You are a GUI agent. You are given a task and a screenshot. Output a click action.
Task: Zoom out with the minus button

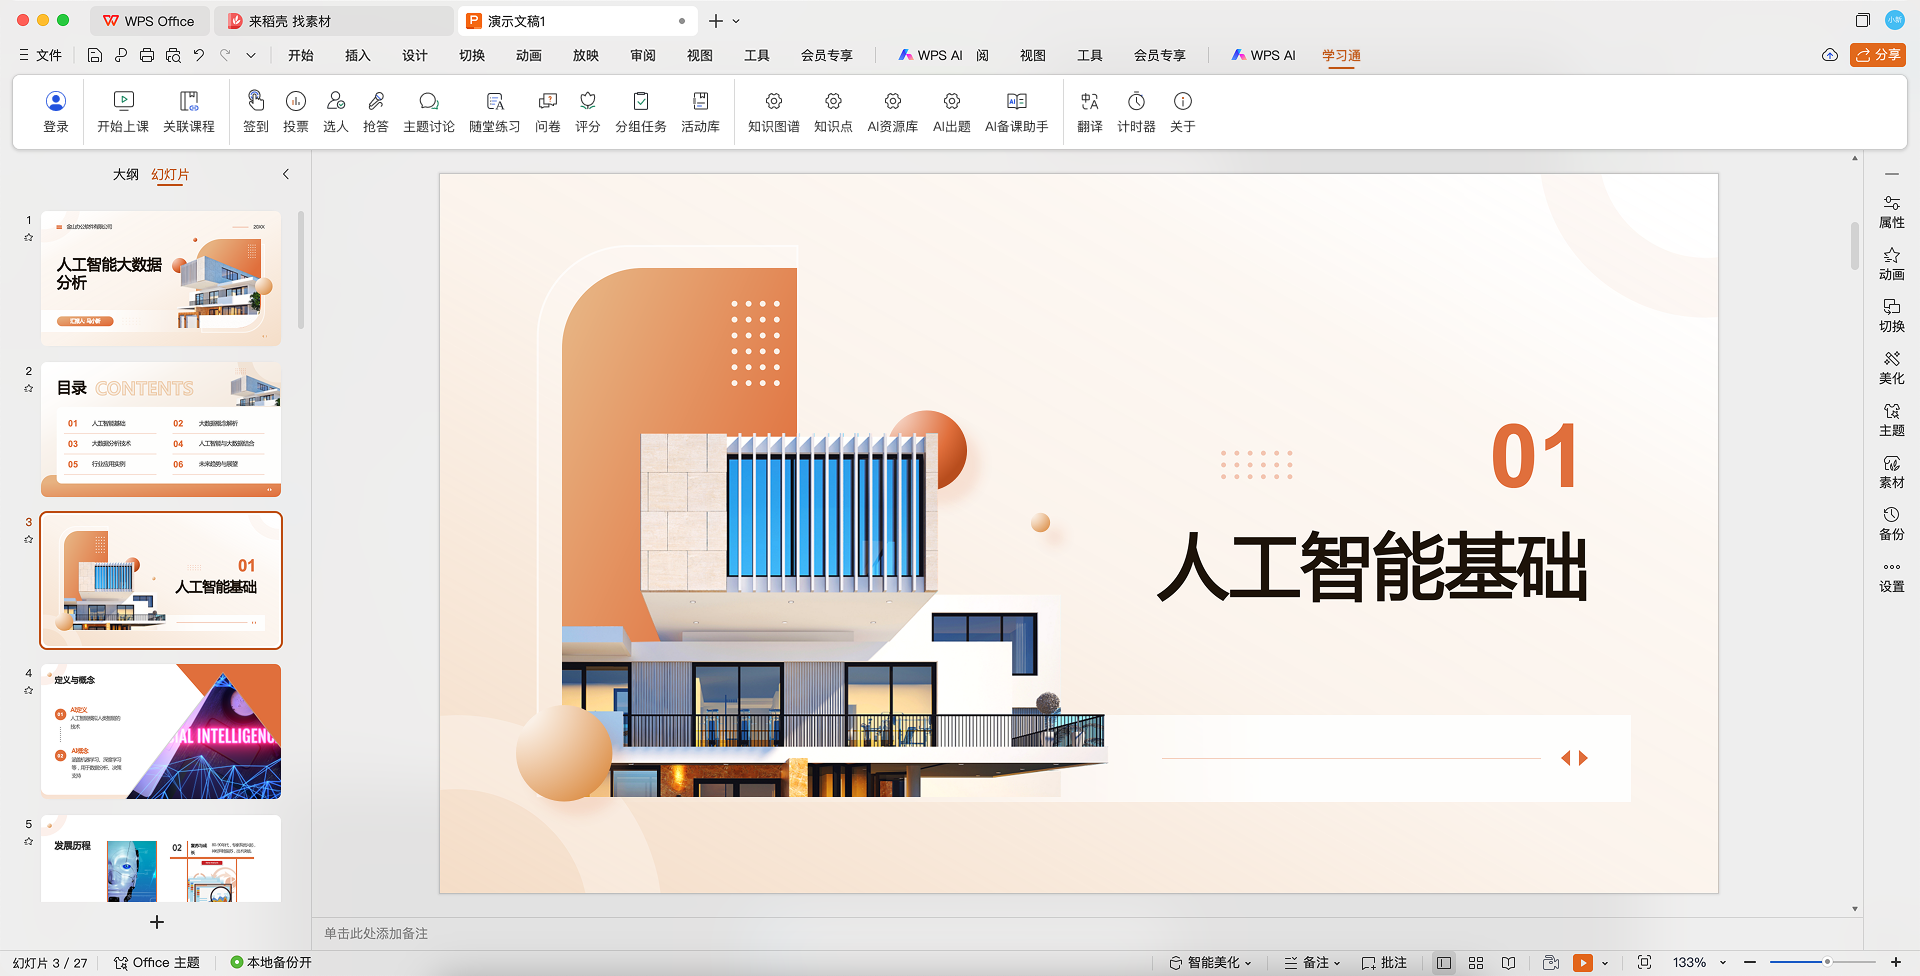click(1750, 962)
